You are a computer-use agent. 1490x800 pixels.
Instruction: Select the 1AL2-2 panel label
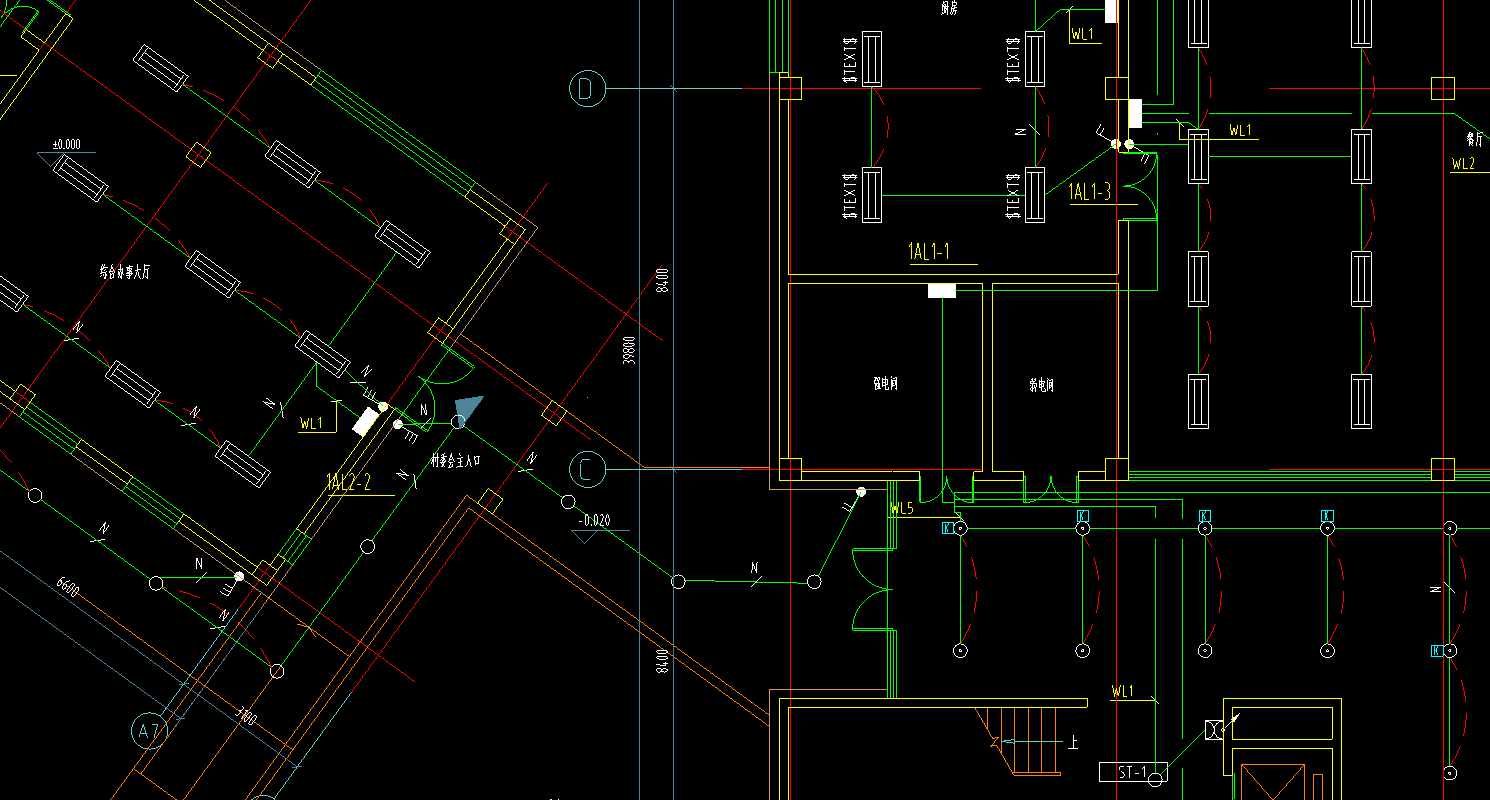pos(349,483)
